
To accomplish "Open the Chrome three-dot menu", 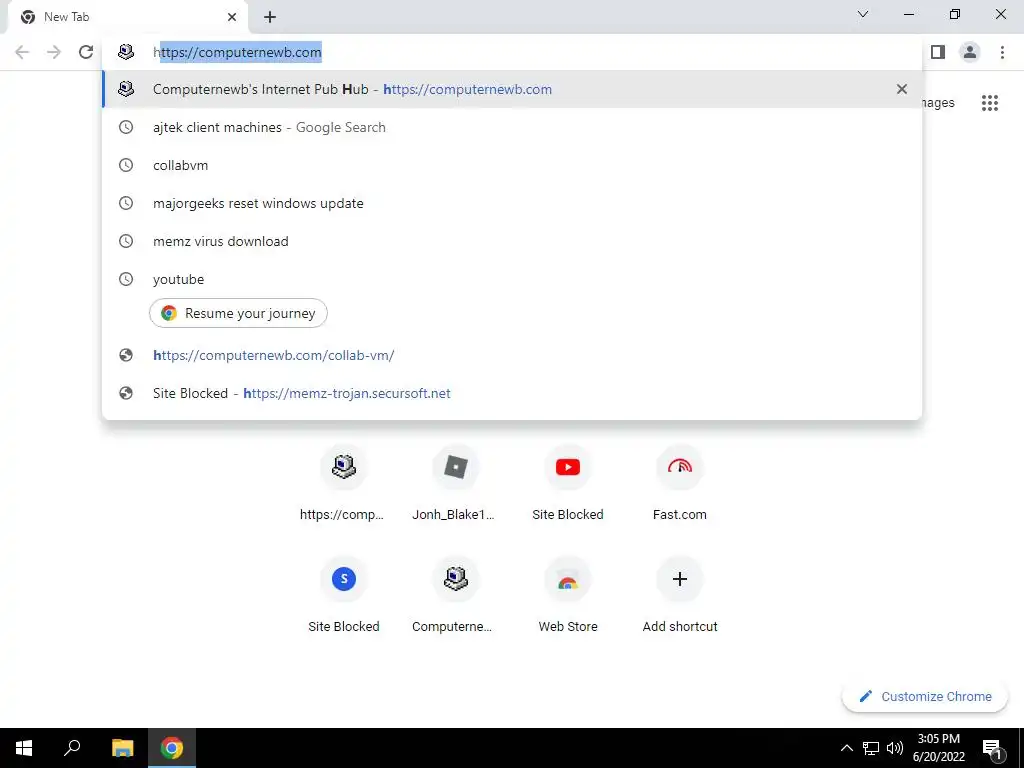I will pyautogui.click(x=1002, y=52).
